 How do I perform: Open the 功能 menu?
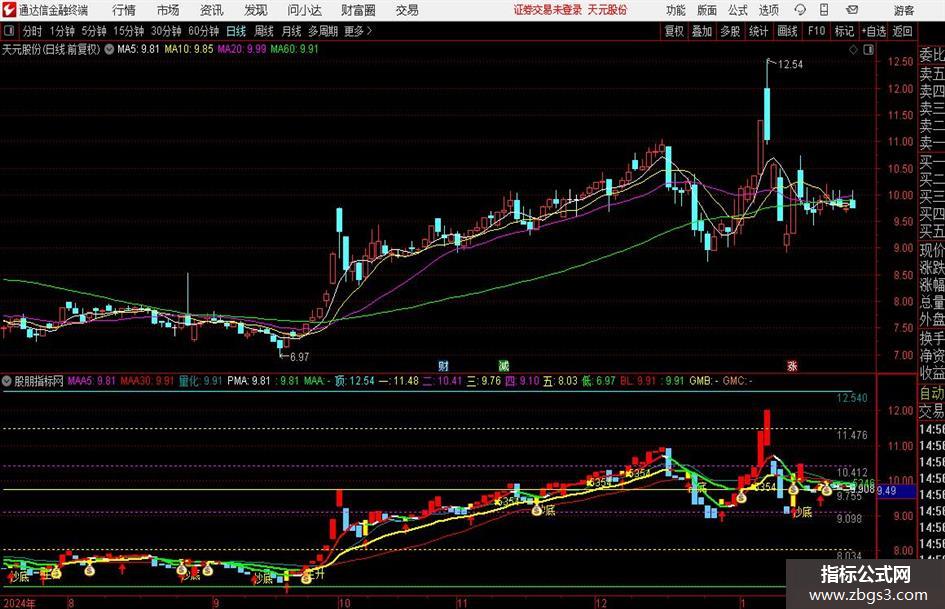[676, 10]
